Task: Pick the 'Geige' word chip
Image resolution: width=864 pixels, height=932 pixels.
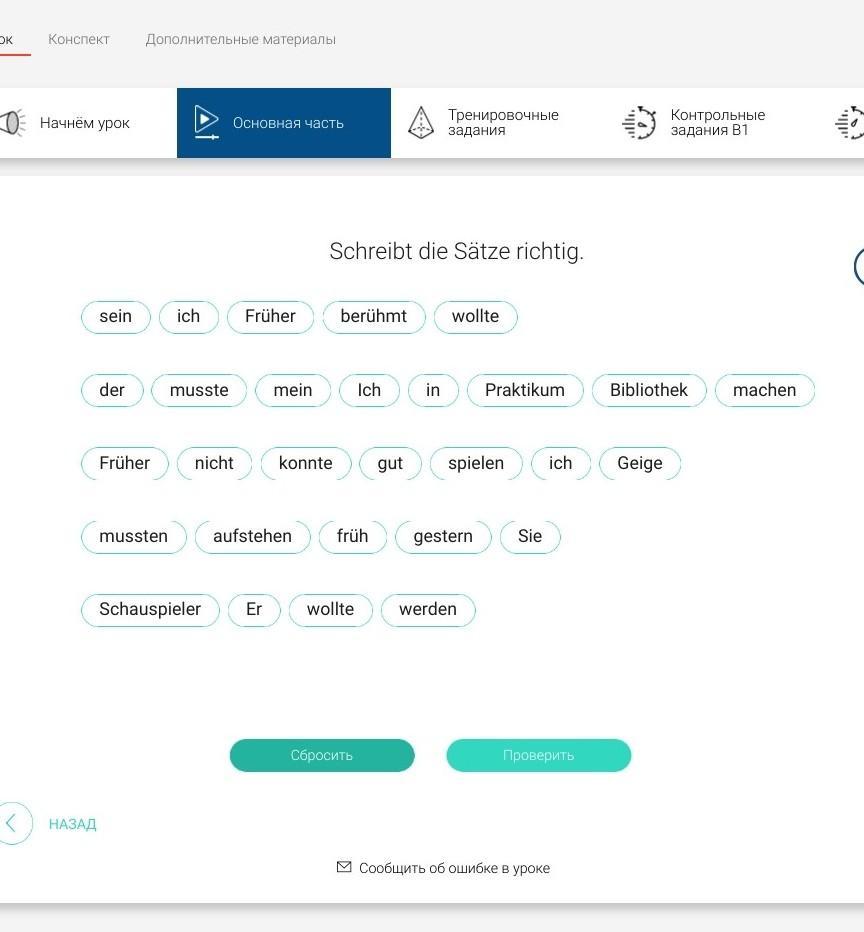Action: pos(640,464)
